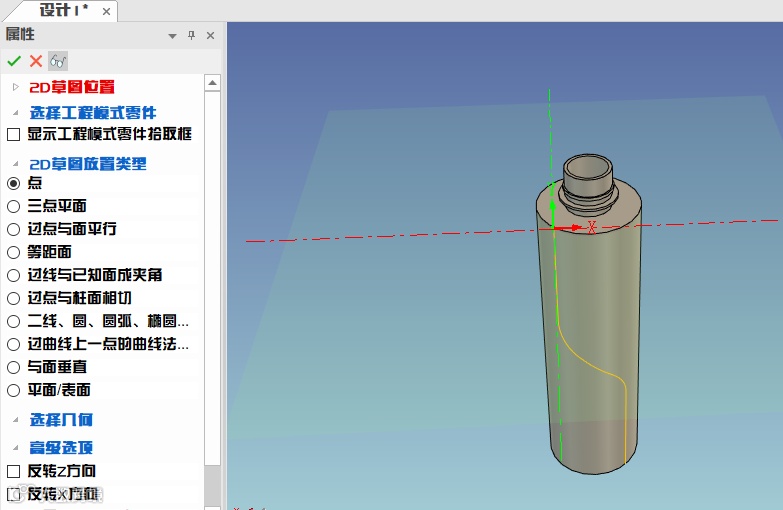Select the 三点平面 radio option
Viewport: 783px width, 510px height.
tap(13, 206)
